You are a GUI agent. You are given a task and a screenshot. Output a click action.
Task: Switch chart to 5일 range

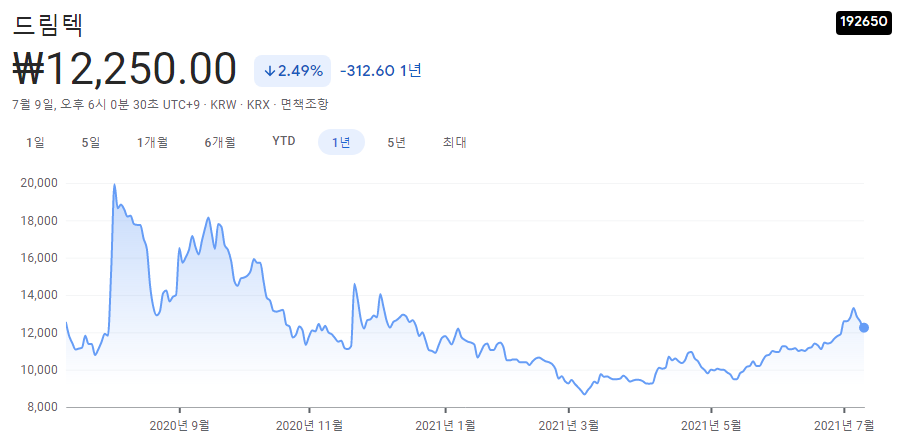pos(90,142)
